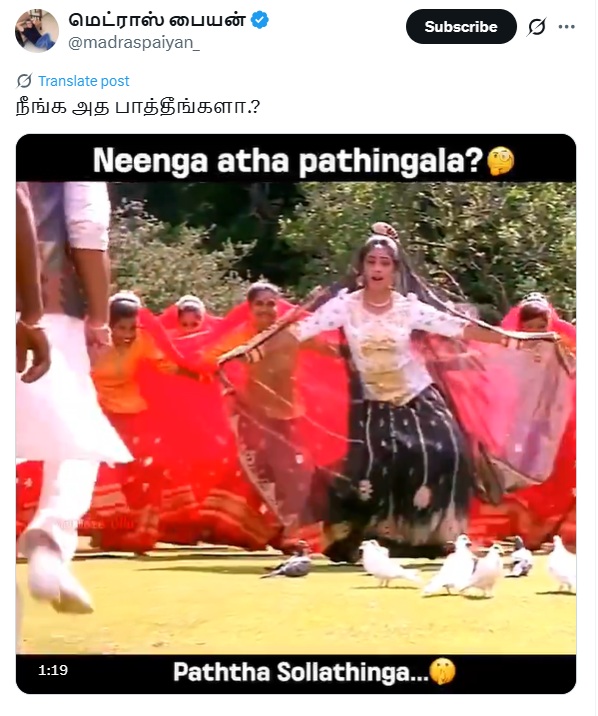Click the shushing face emoji in caption
Screen dimensions: 598x716
click(x=443, y=672)
